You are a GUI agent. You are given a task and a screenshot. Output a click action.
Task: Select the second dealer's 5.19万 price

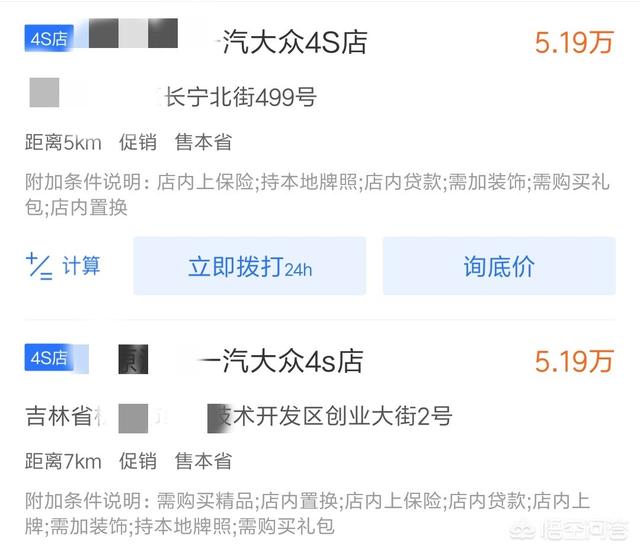(574, 361)
